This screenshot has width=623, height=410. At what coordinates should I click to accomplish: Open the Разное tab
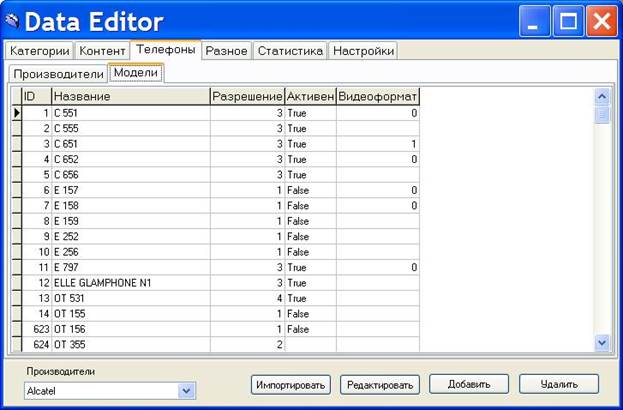coord(226,51)
